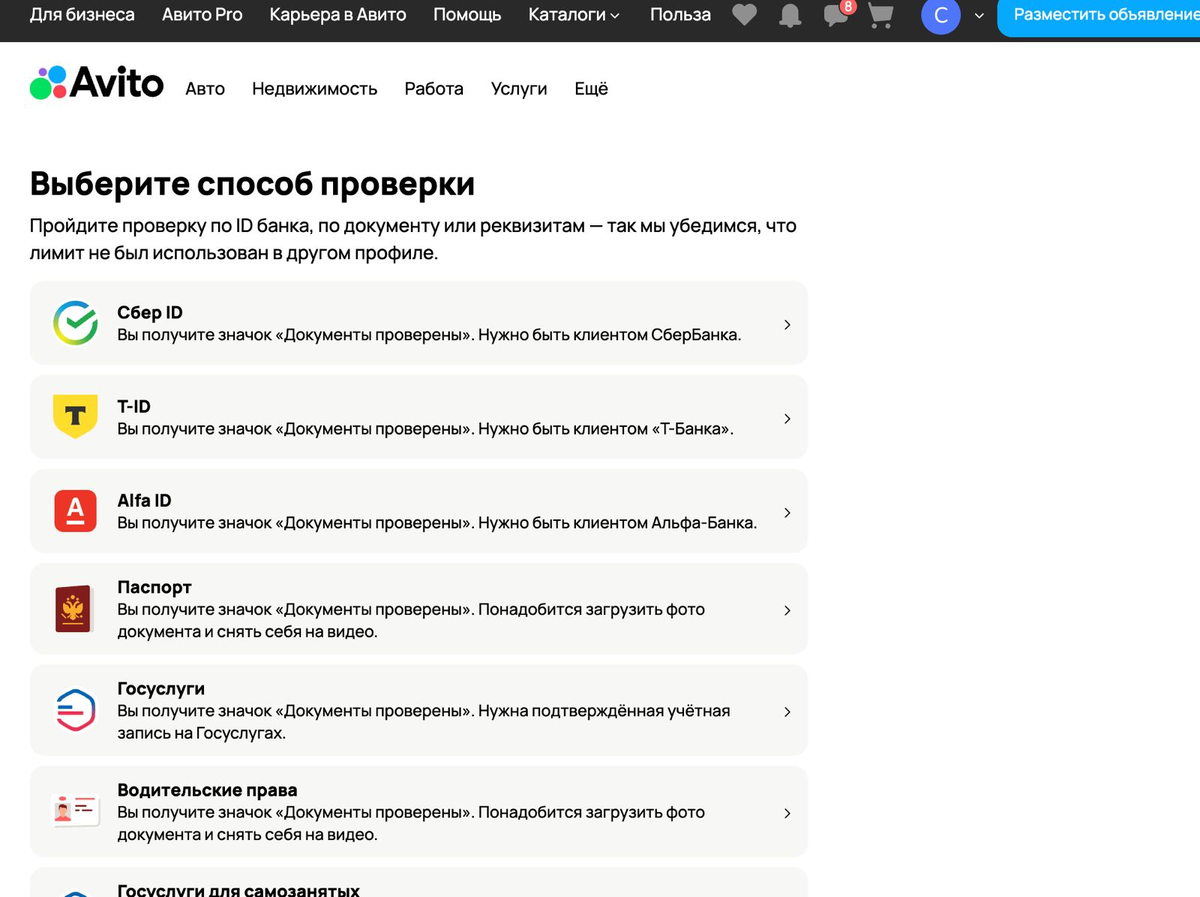Open notifications bell icon

(x=790, y=15)
